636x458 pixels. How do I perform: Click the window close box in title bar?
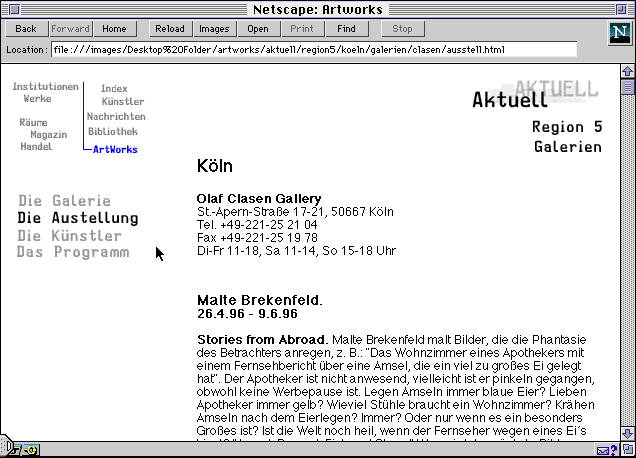tap(15, 9)
